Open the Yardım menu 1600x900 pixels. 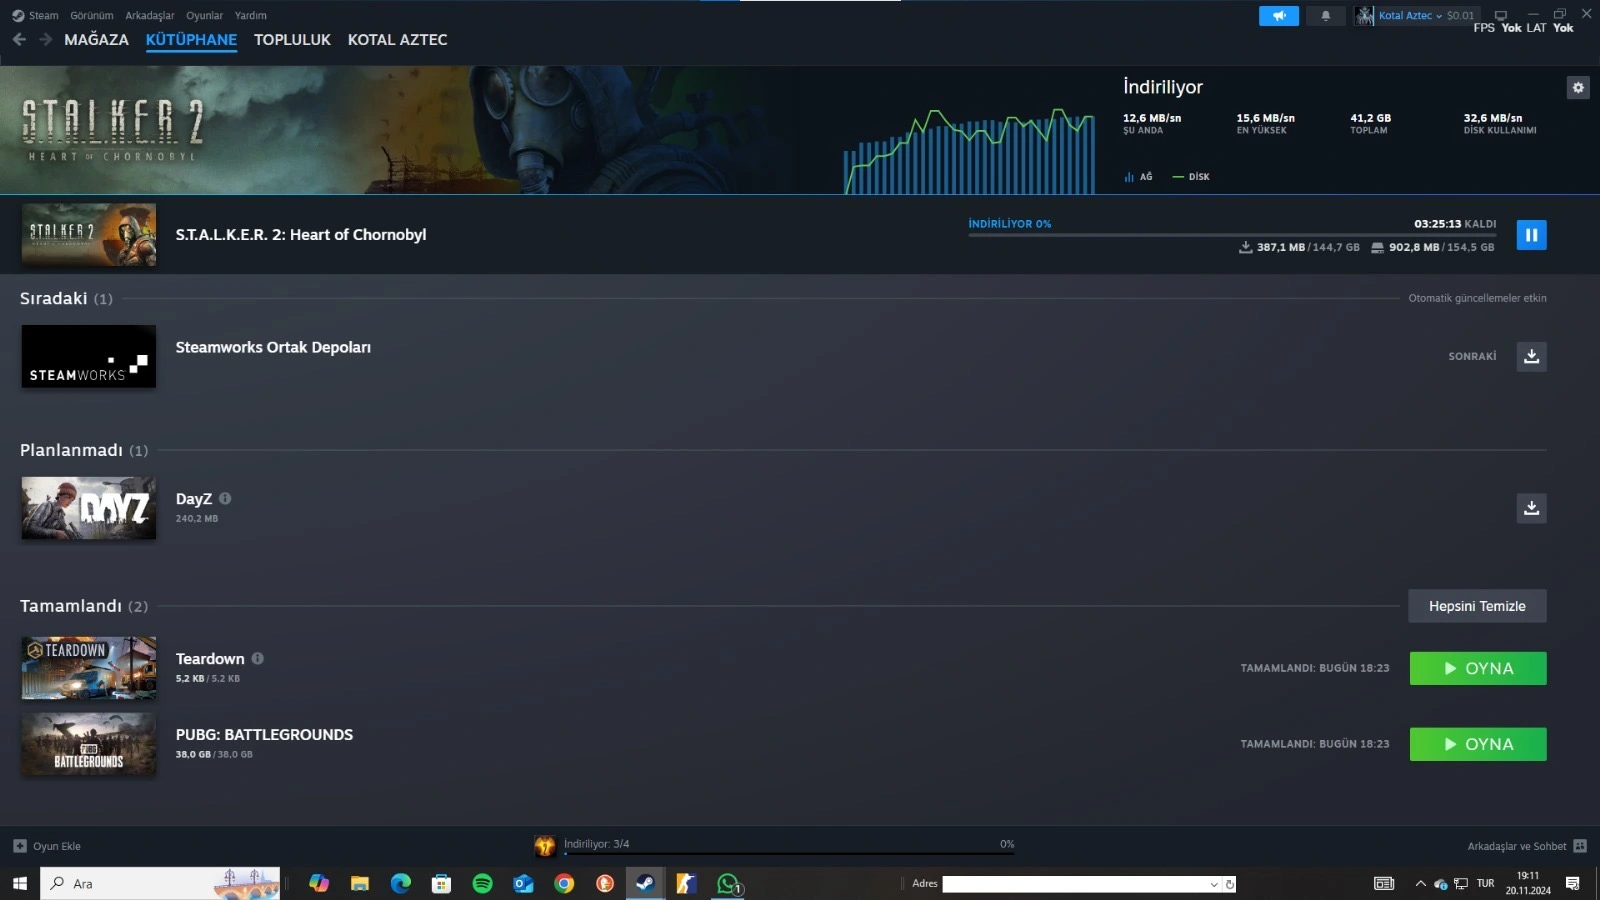pyautogui.click(x=250, y=16)
